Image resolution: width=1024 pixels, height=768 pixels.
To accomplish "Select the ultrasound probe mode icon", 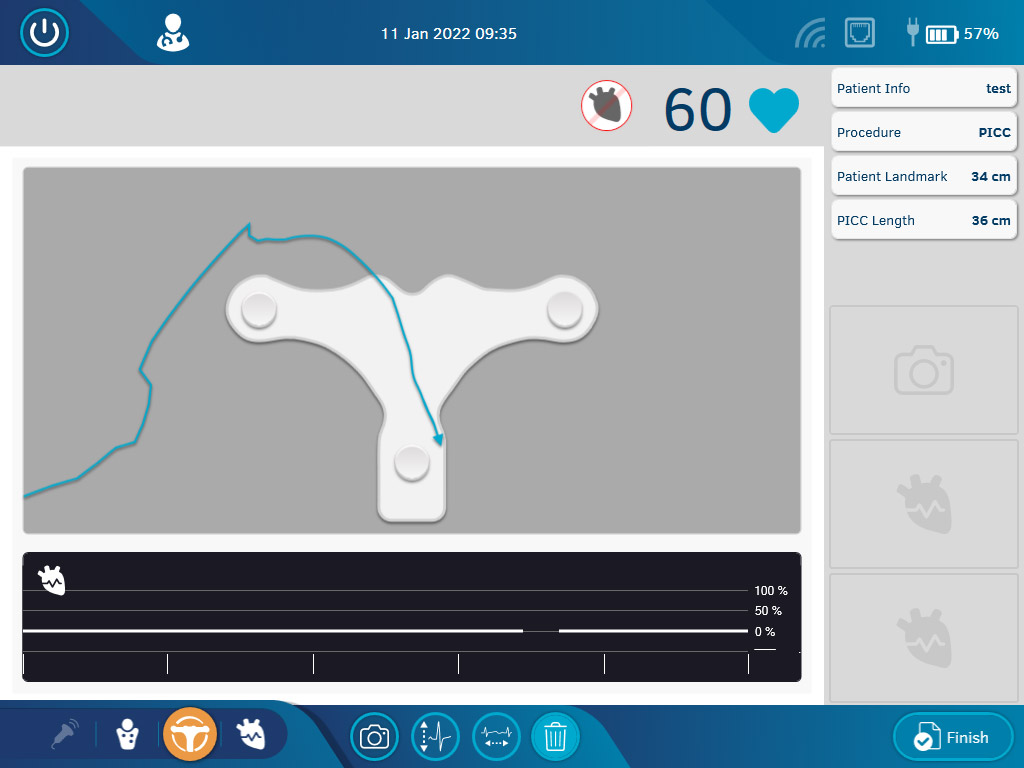I will pos(66,735).
